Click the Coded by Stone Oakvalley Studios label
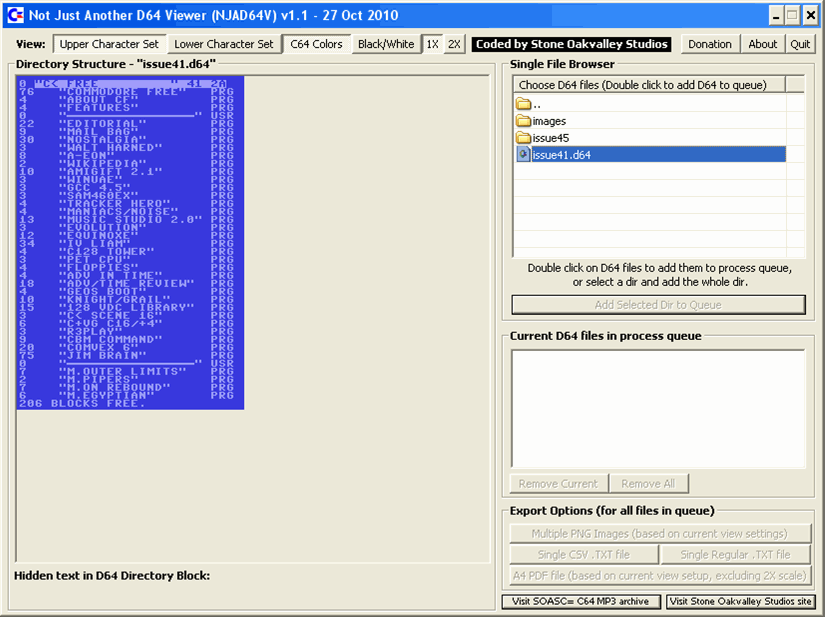 pos(572,44)
